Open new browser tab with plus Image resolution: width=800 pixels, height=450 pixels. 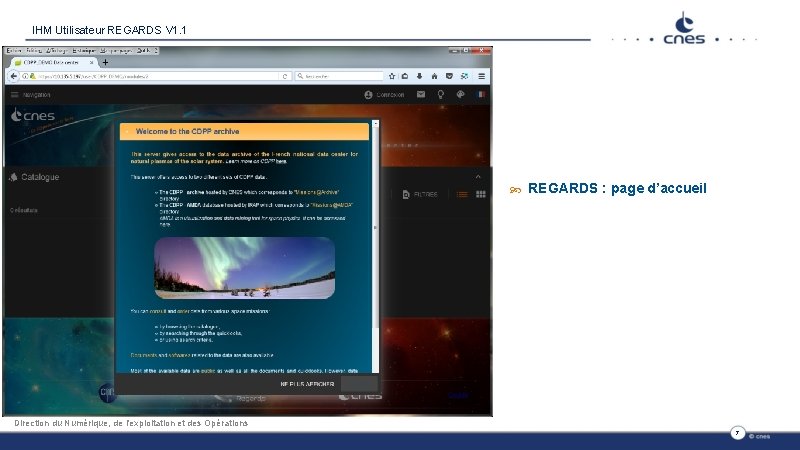point(105,62)
